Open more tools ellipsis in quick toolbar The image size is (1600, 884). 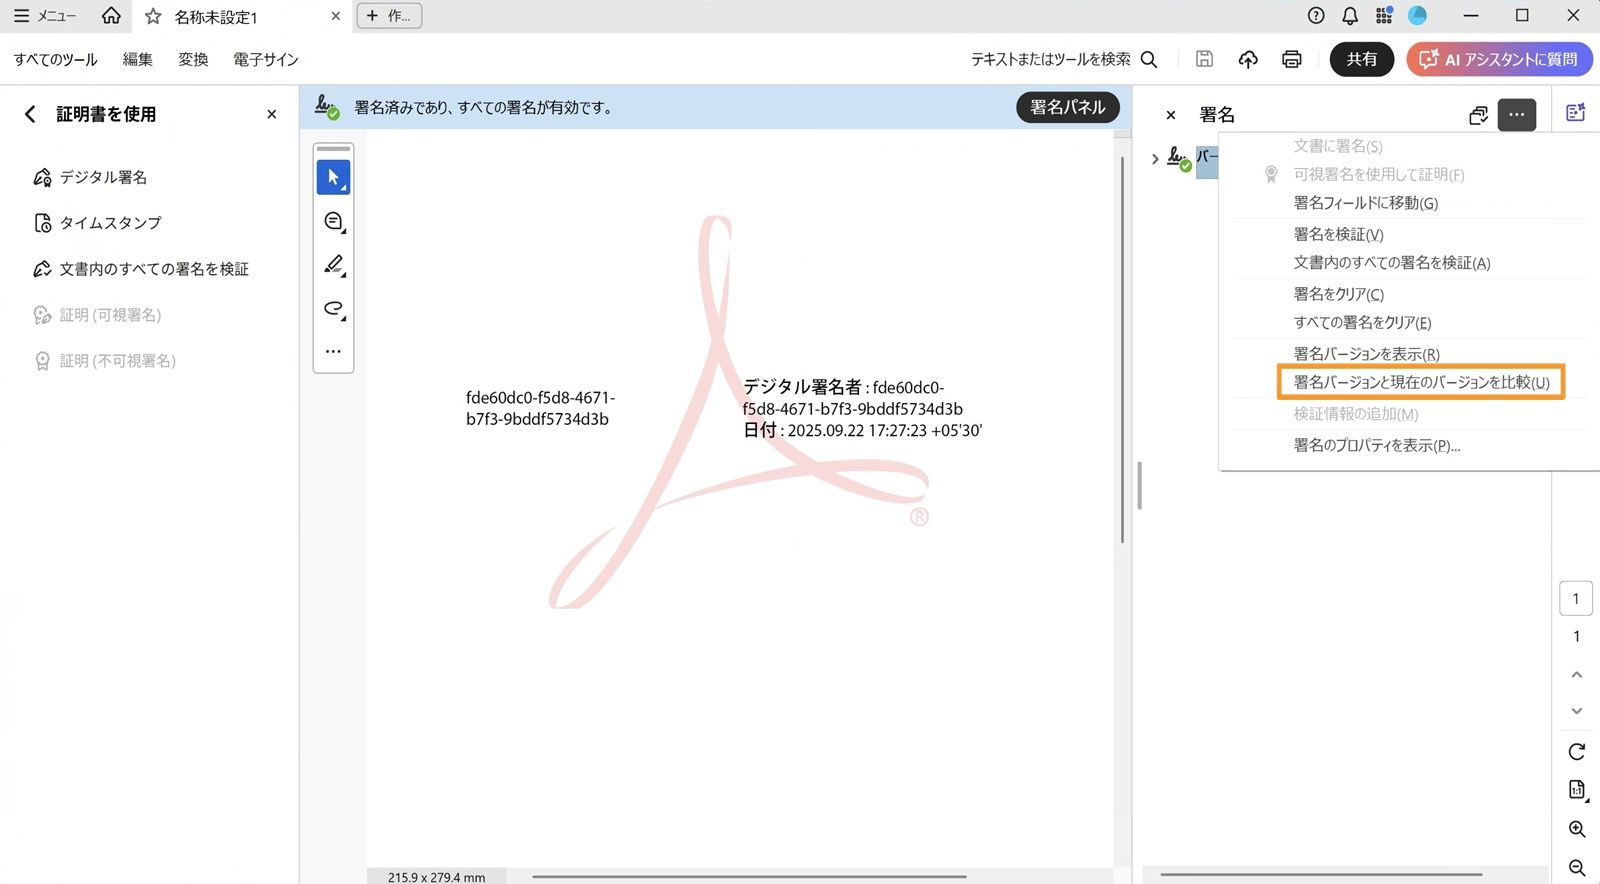(333, 351)
